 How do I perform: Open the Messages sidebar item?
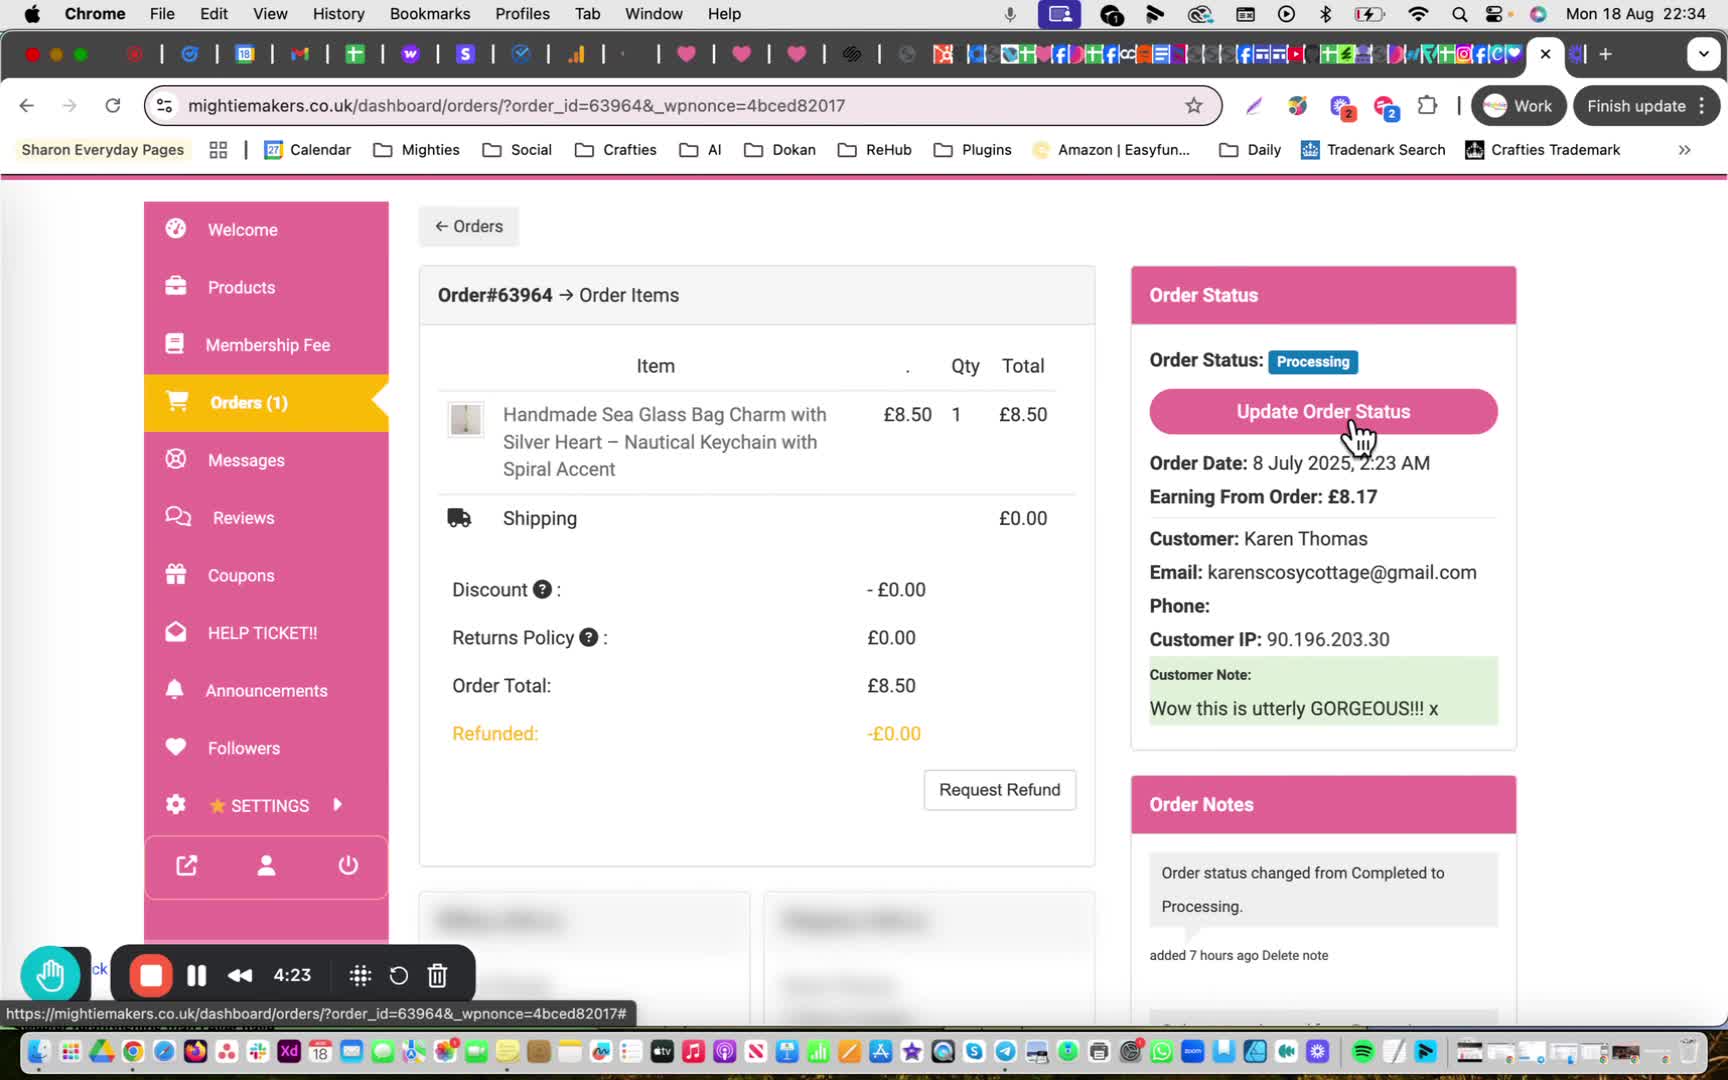pyautogui.click(x=246, y=460)
